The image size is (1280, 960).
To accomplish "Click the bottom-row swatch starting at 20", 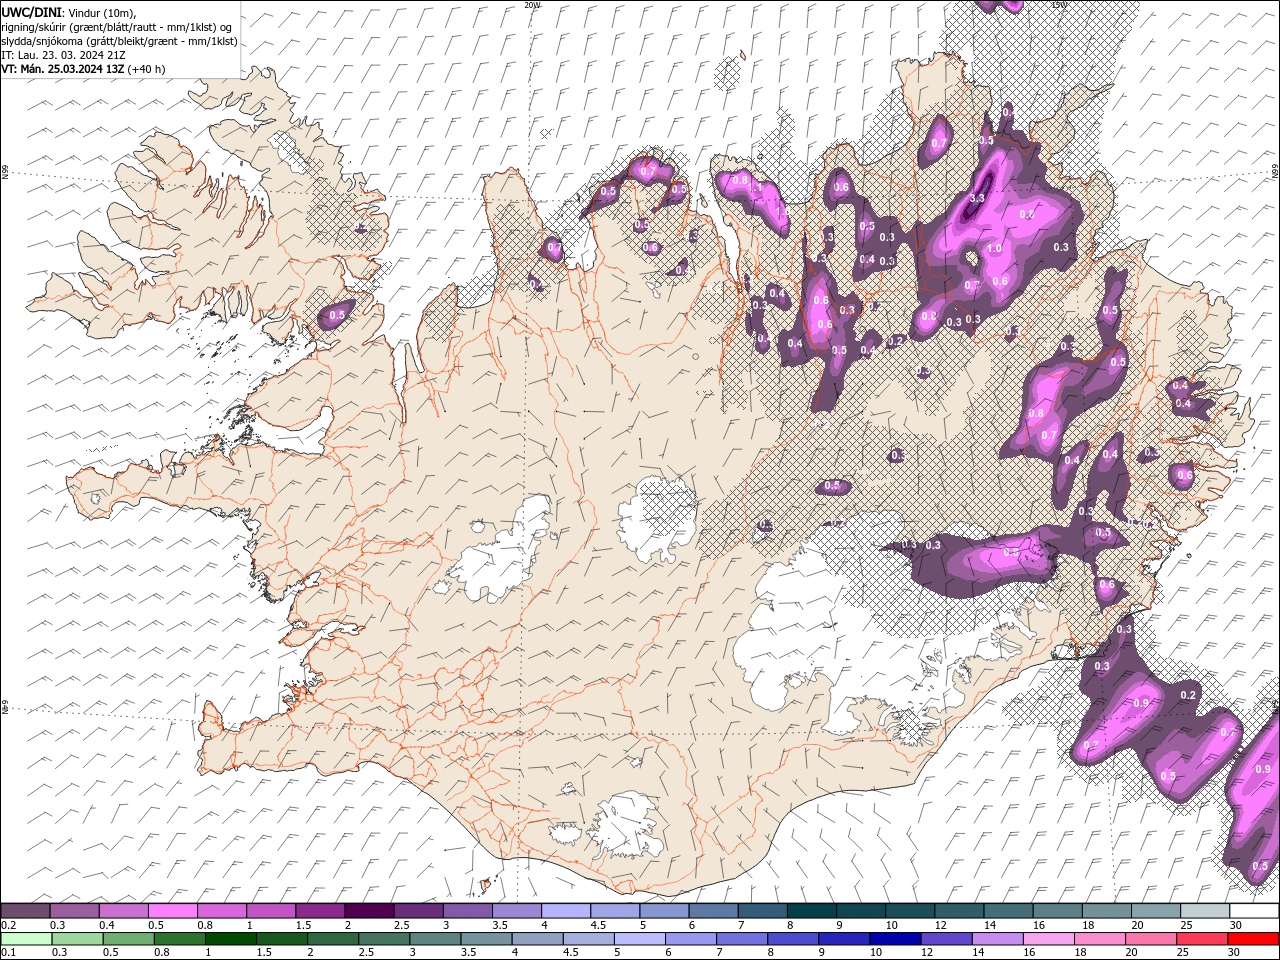I will (x=1149, y=939).
